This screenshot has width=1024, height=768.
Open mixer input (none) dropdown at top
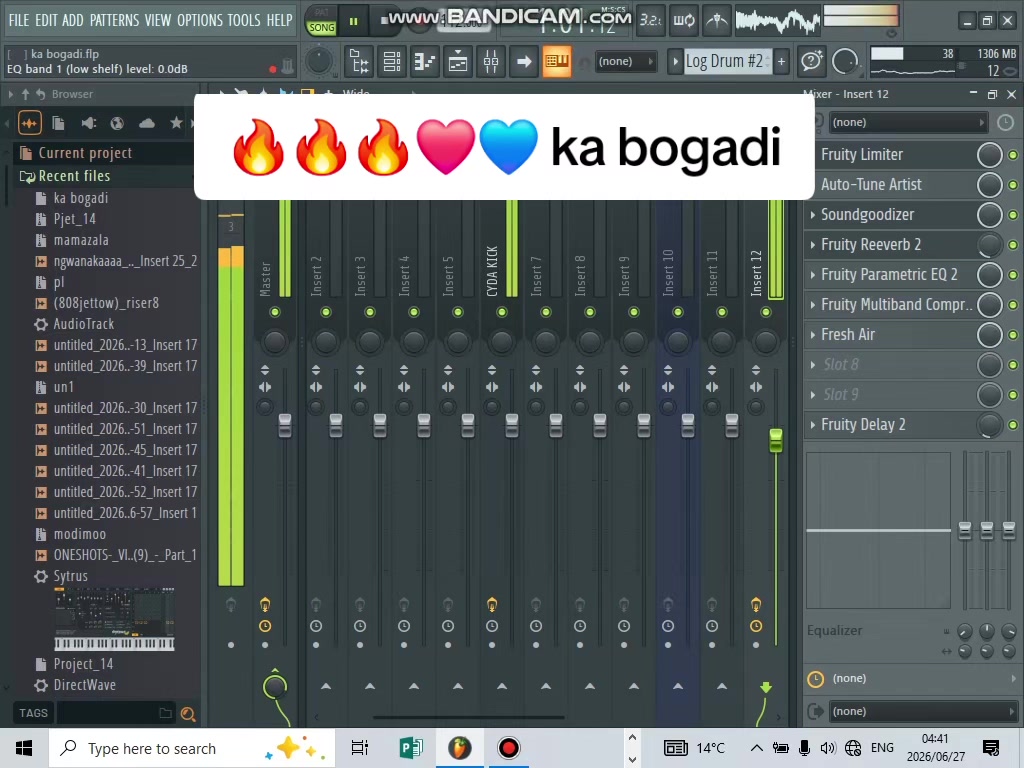click(908, 122)
